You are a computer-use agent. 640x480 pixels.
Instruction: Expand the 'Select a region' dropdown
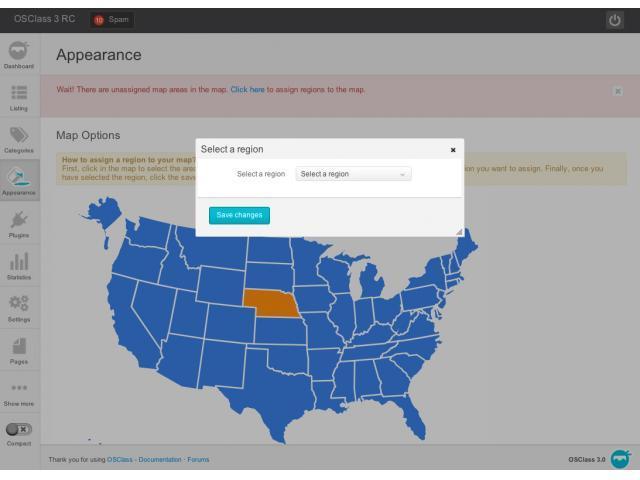pyautogui.click(x=353, y=174)
